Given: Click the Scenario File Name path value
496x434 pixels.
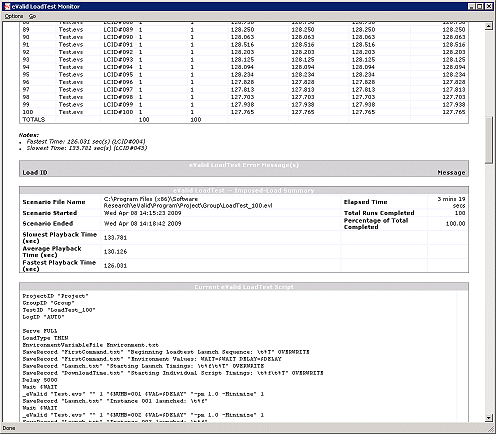Looking at the screenshot, I should point(188,202).
